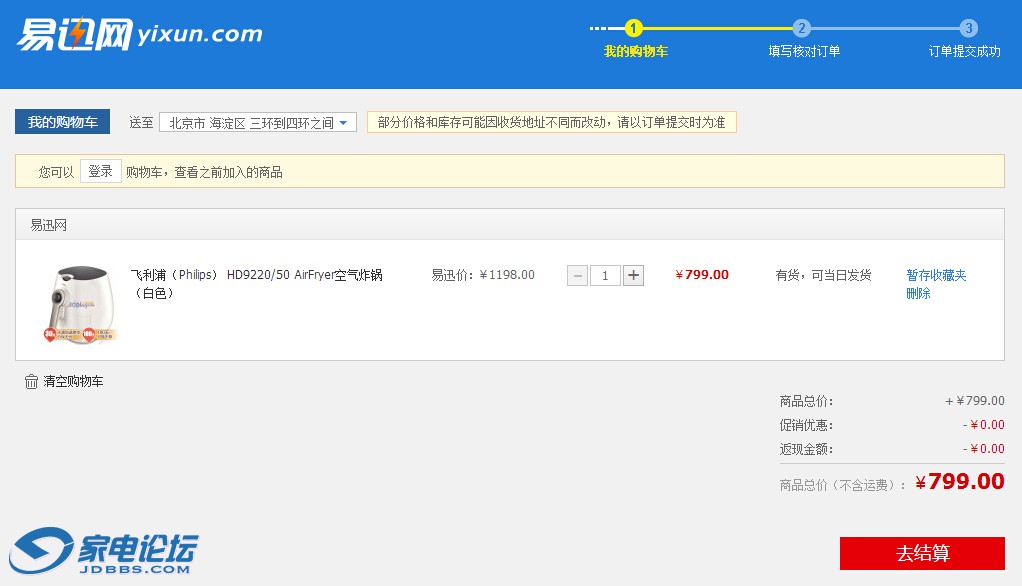Screen dimensions: 1022x586
Task: Click the 暂存收藏夹 link
Action: (x=935, y=275)
